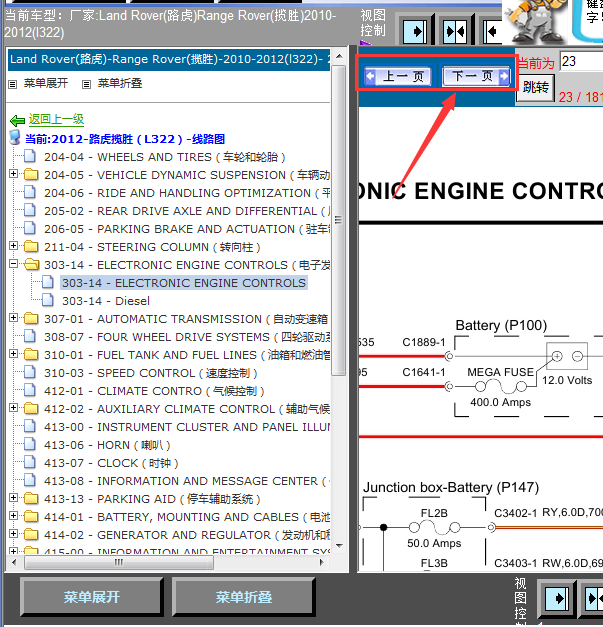
Task: Open 310-03 SPEED CONTROL item
Action: coord(151,373)
